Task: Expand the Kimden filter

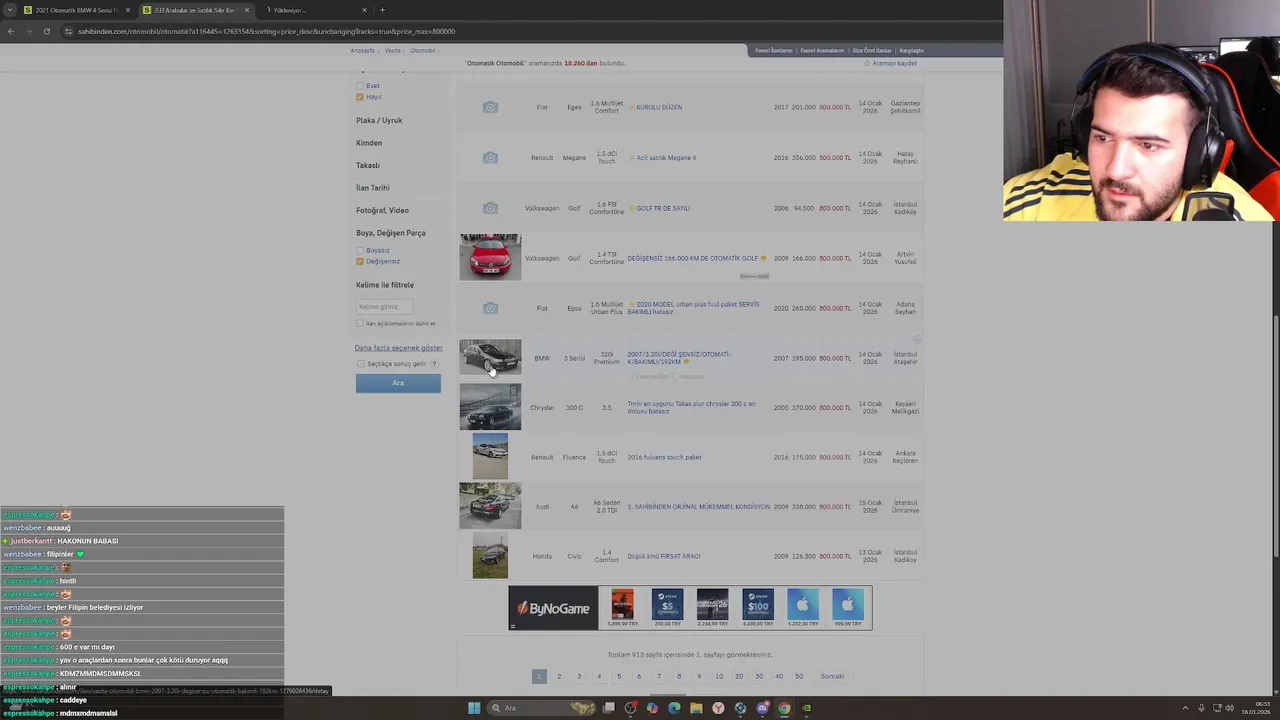Action: click(x=369, y=143)
